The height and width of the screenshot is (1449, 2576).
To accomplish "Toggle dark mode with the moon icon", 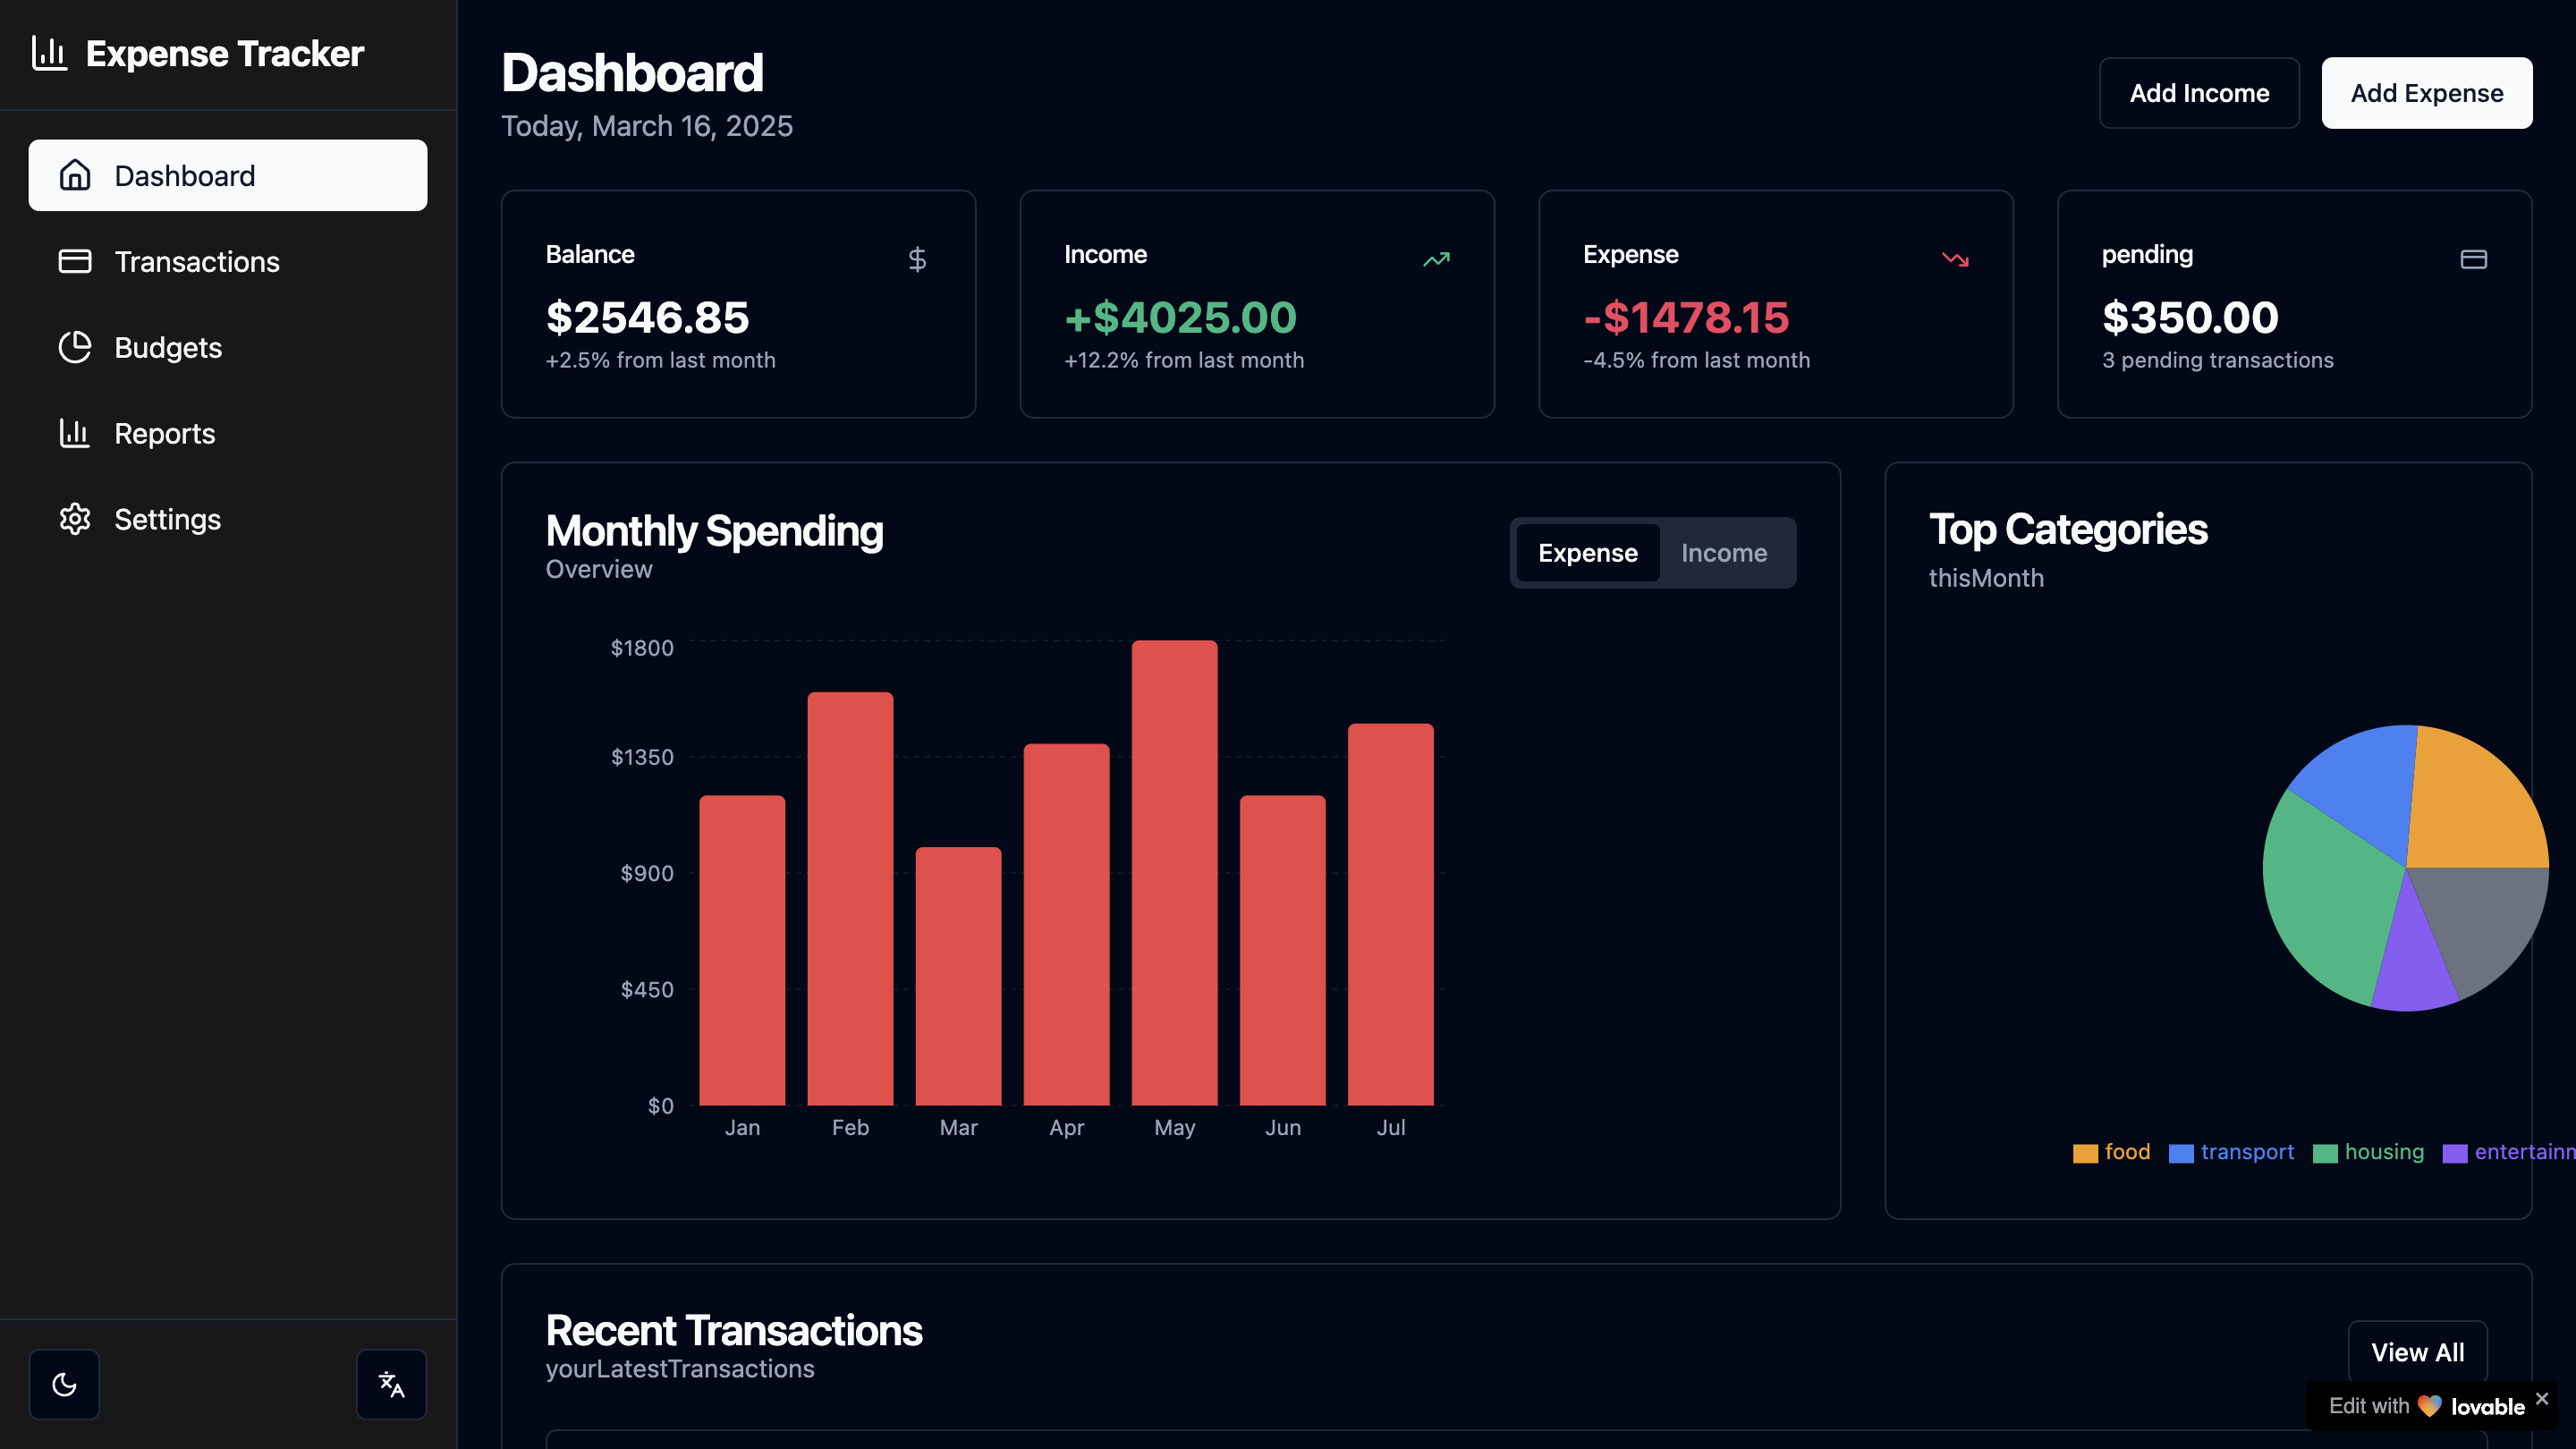I will [x=64, y=1384].
